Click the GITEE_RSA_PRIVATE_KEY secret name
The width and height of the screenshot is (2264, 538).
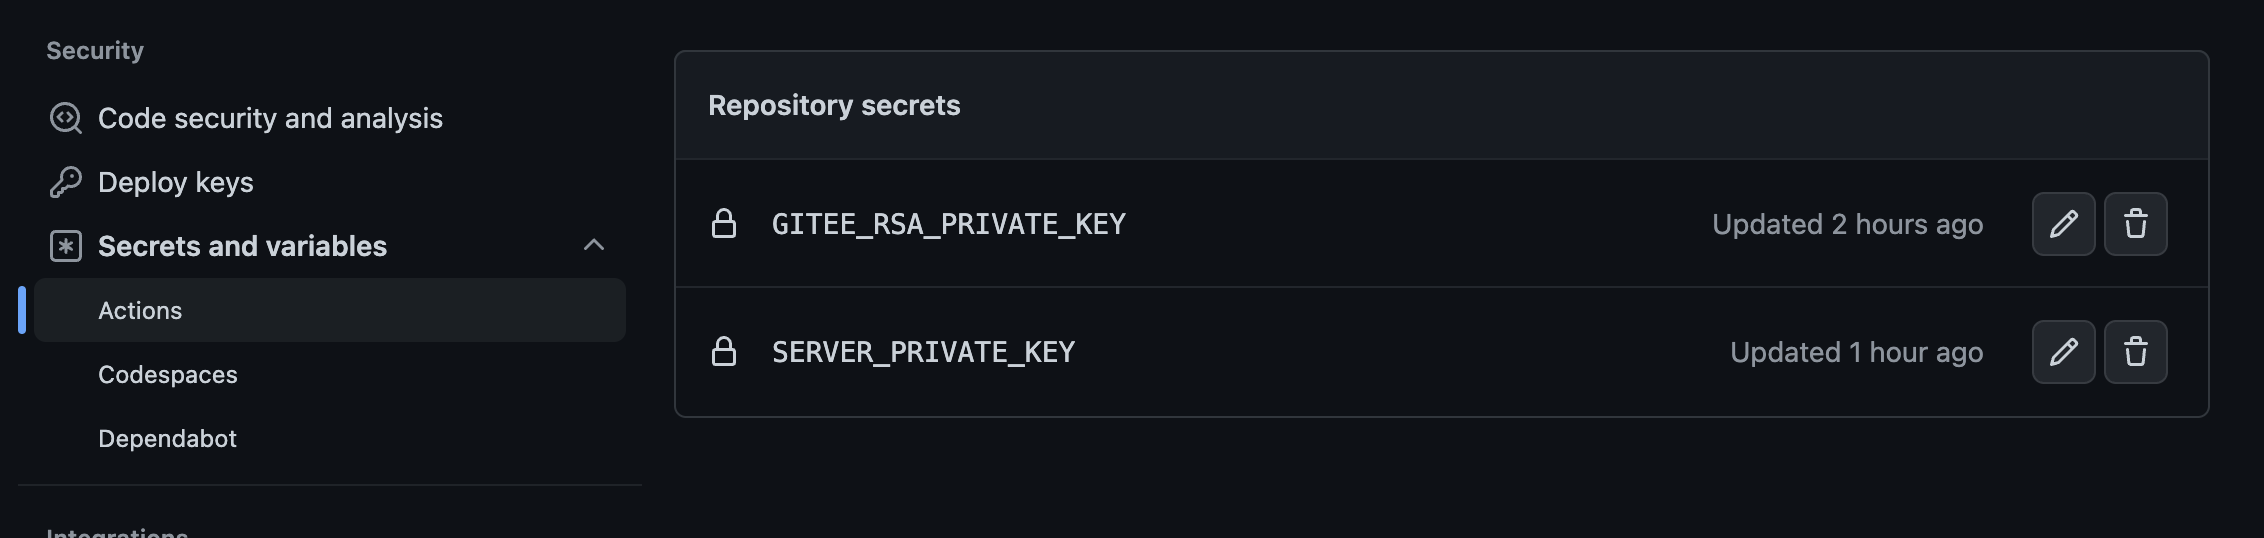[948, 224]
